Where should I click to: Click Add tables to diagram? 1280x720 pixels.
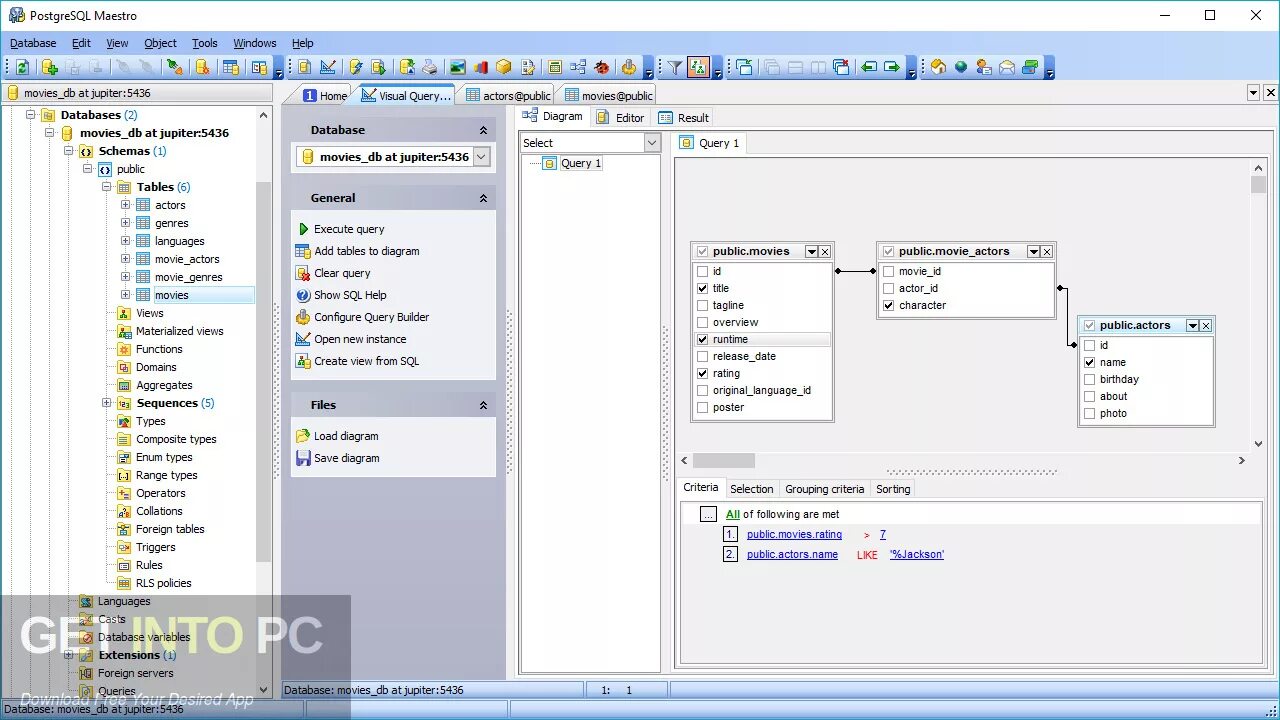tap(367, 251)
